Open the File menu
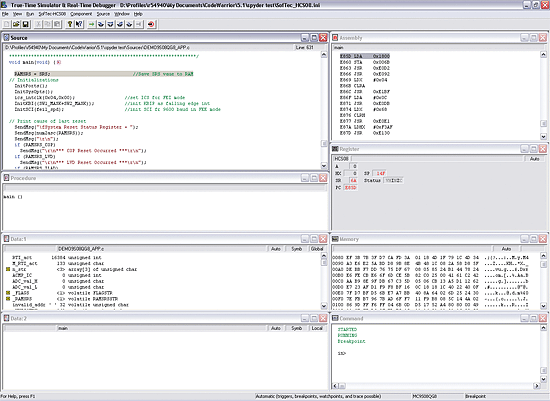550x401 pixels. pos(5,14)
